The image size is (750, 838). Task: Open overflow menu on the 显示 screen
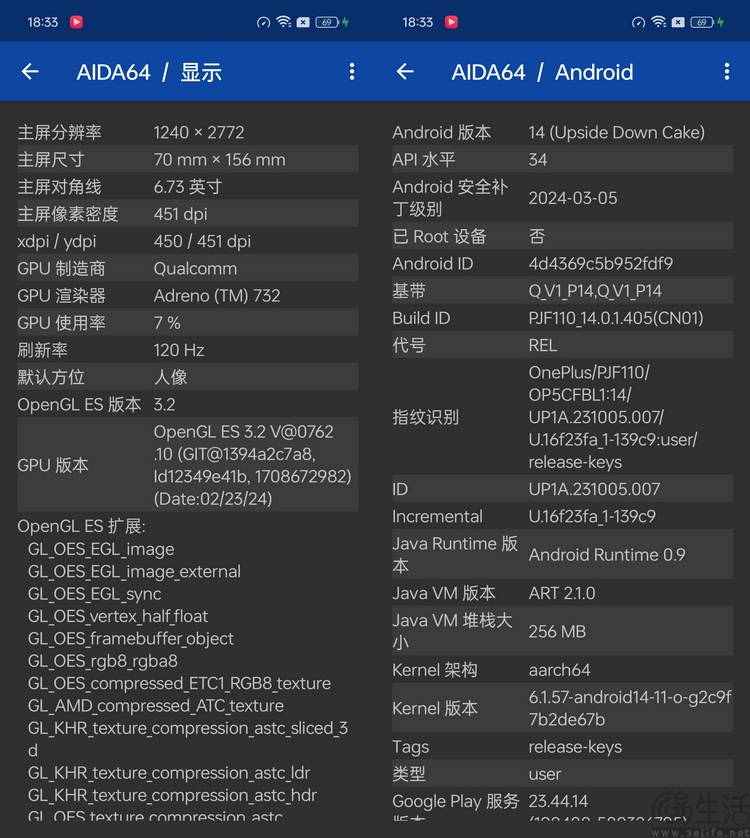pyautogui.click(x=352, y=72)
